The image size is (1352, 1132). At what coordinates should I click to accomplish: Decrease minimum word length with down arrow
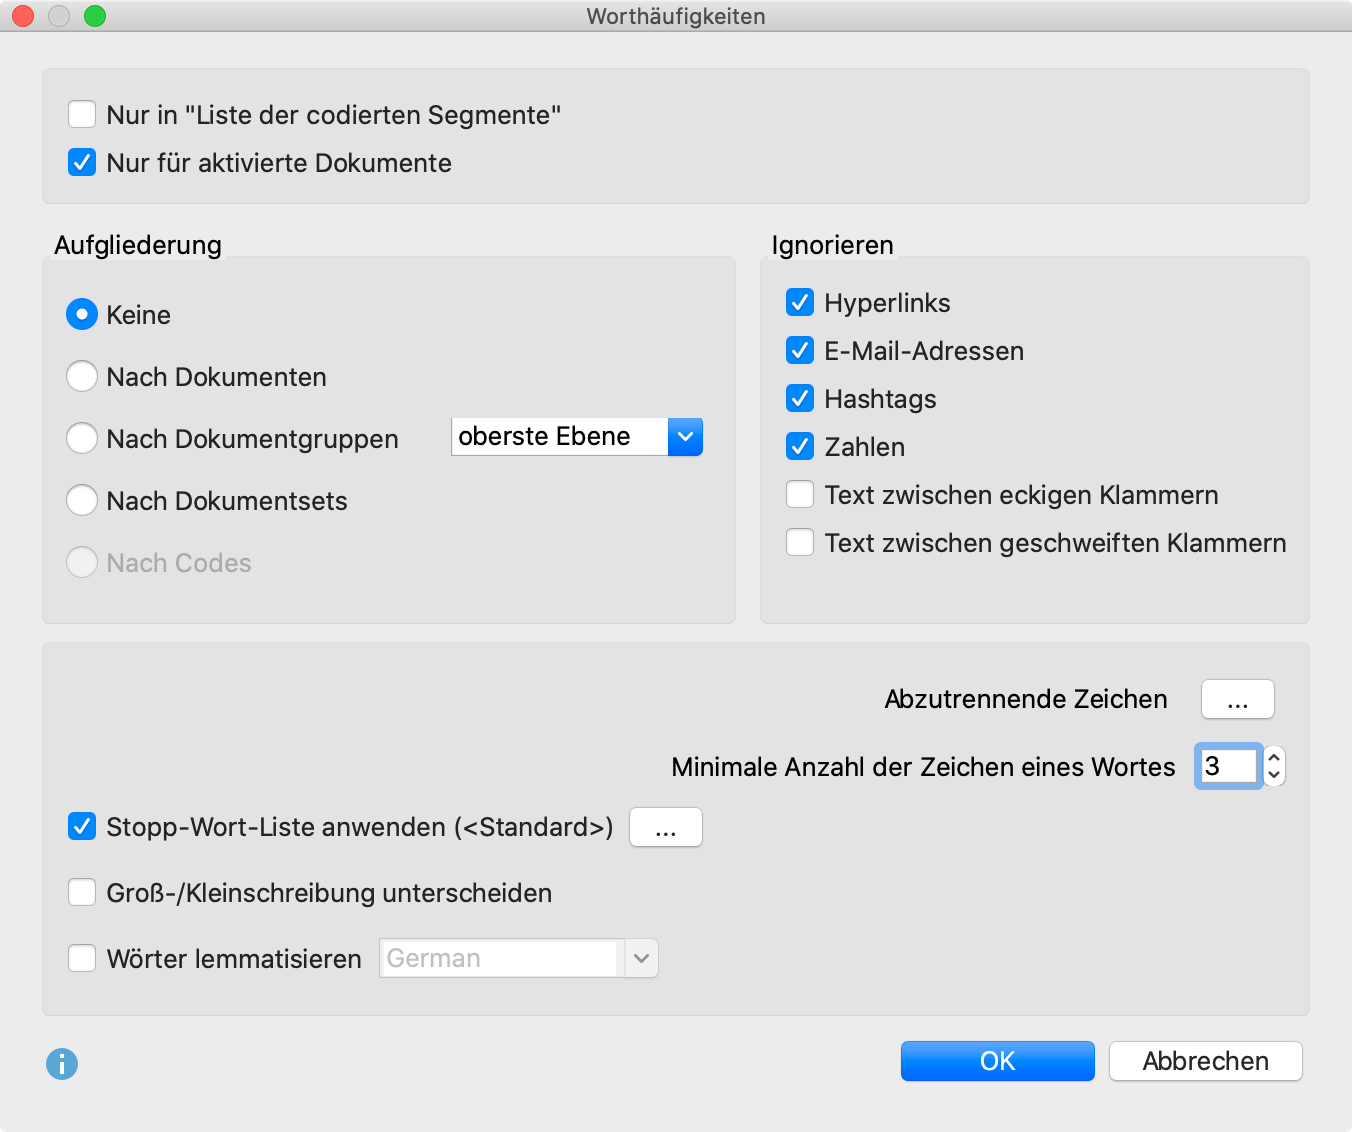(1274, 775)
